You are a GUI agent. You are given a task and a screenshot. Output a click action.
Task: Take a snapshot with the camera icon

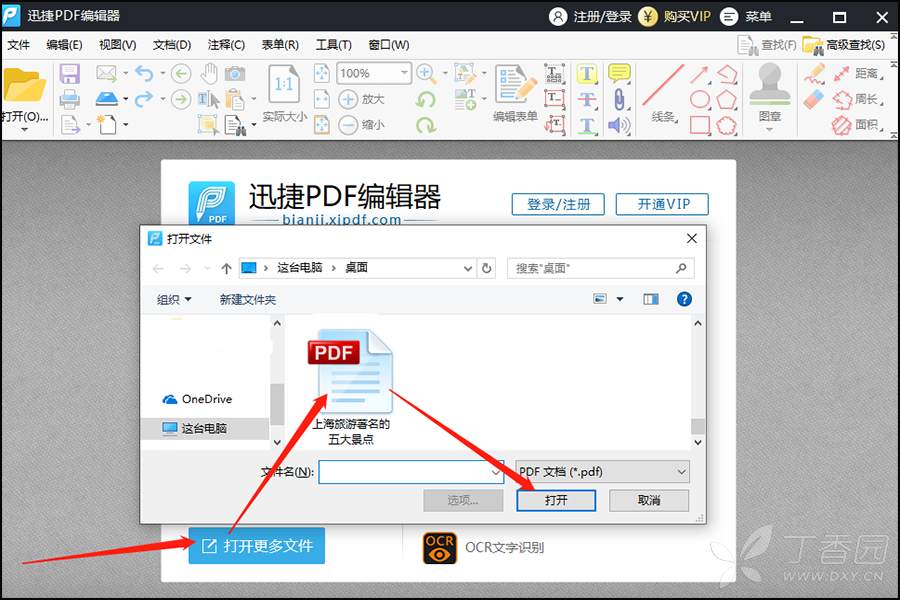(x=235, y=73)
